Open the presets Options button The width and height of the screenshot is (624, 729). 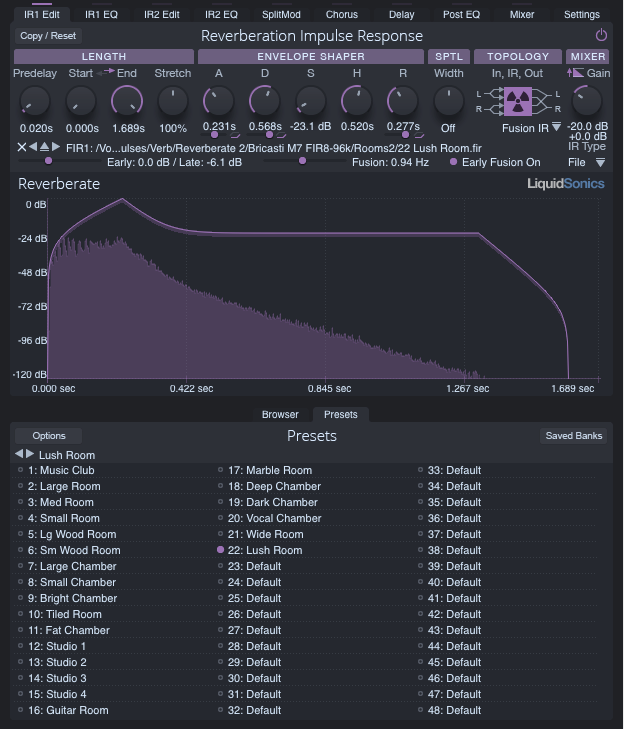pos(49,436)
